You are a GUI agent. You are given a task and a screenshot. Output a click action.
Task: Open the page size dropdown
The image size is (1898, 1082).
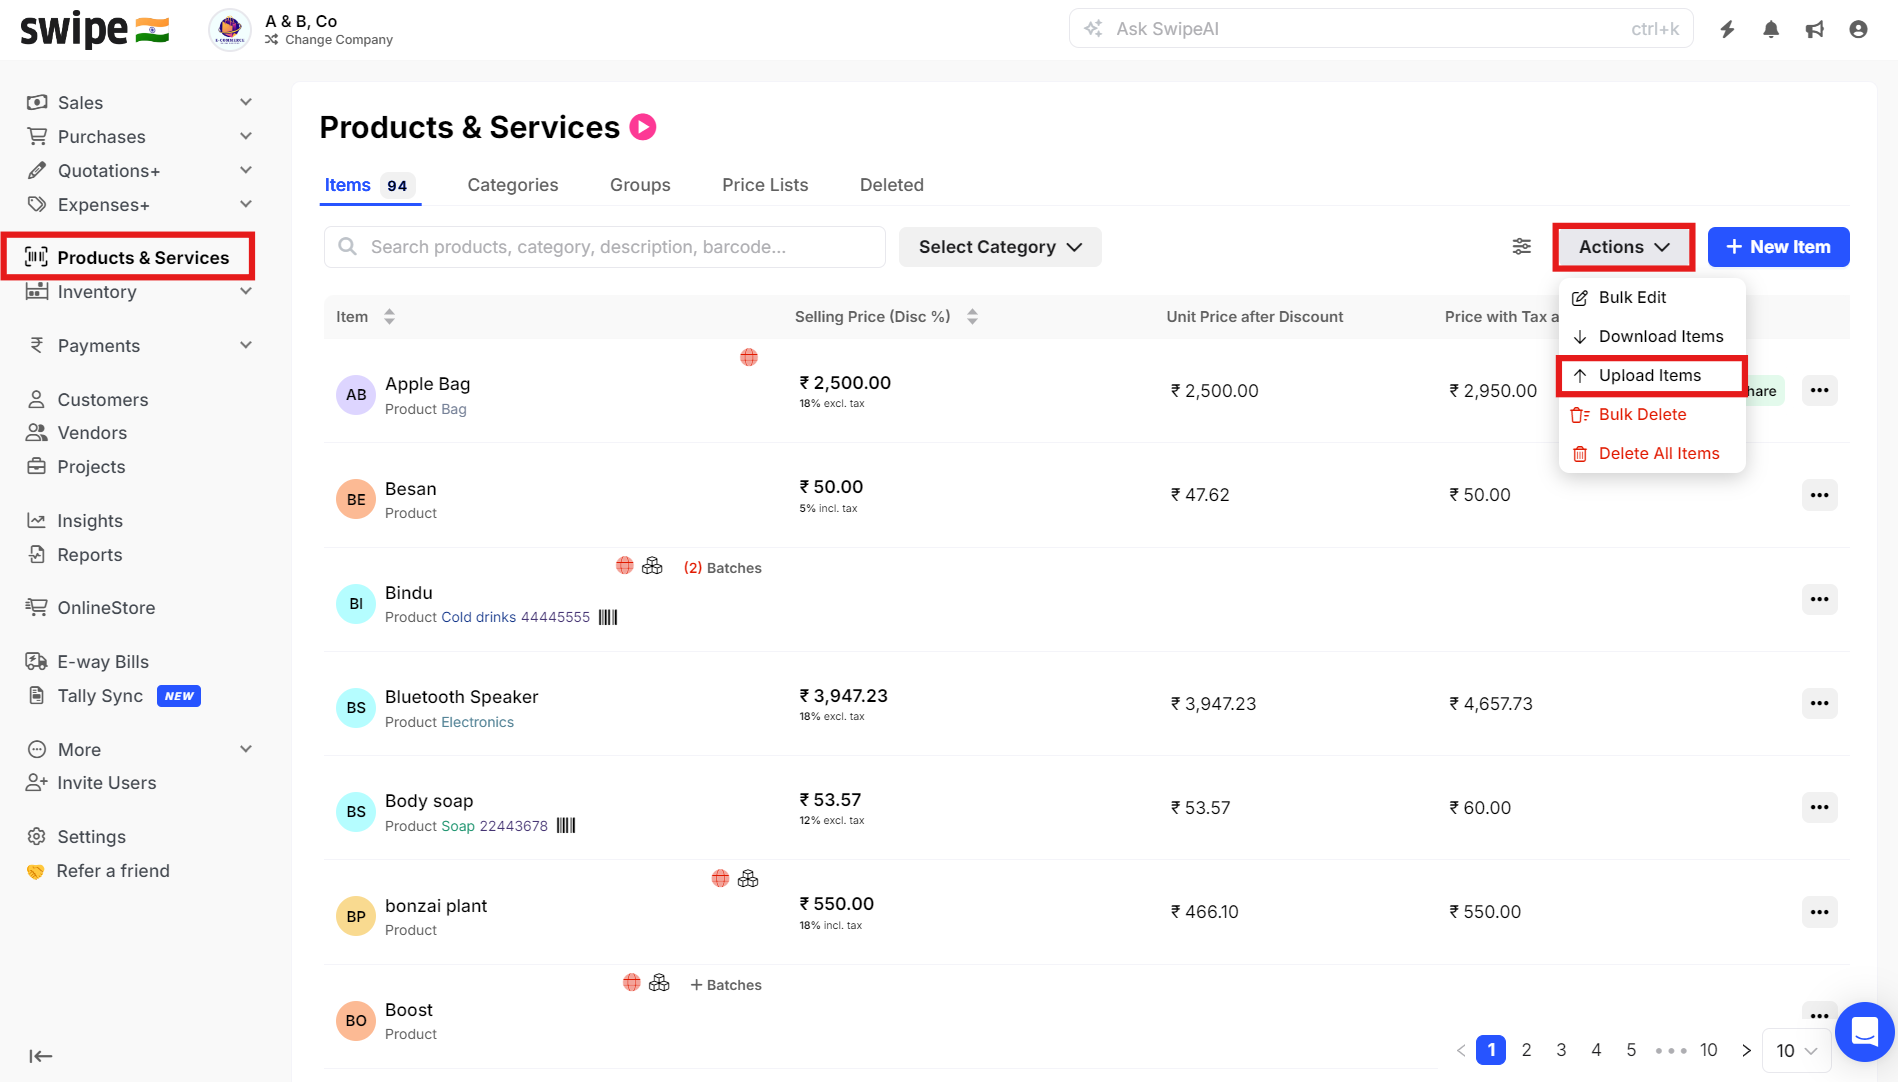[x=1796, y=1050]
